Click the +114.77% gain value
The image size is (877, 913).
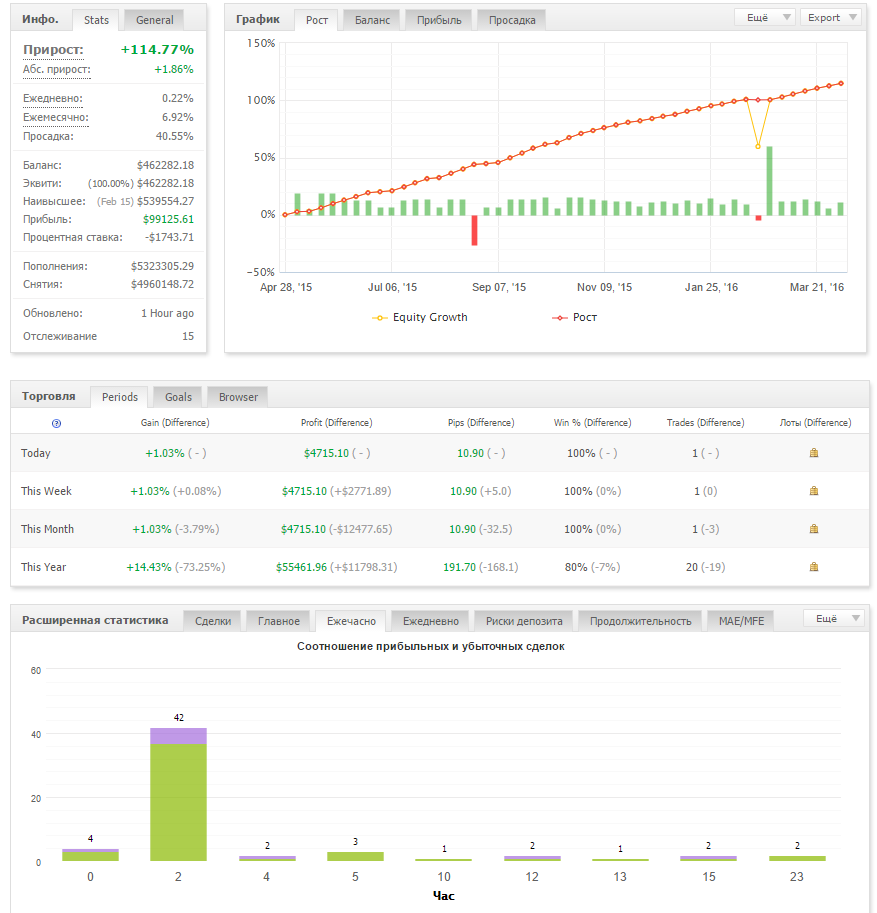157,49
